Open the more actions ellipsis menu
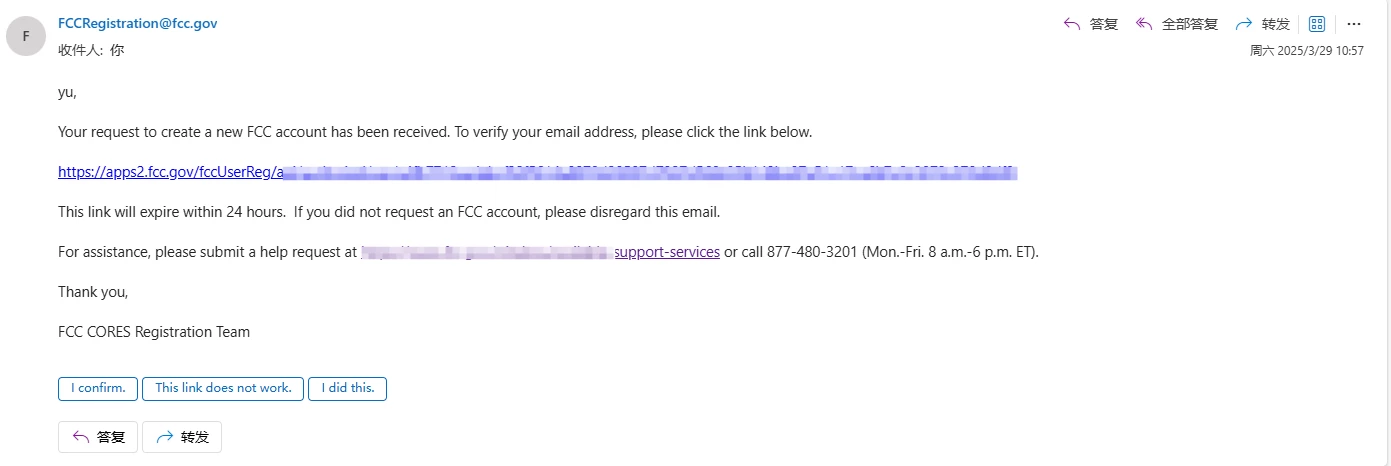The image size is (1391, 466). coord(1354,24)
